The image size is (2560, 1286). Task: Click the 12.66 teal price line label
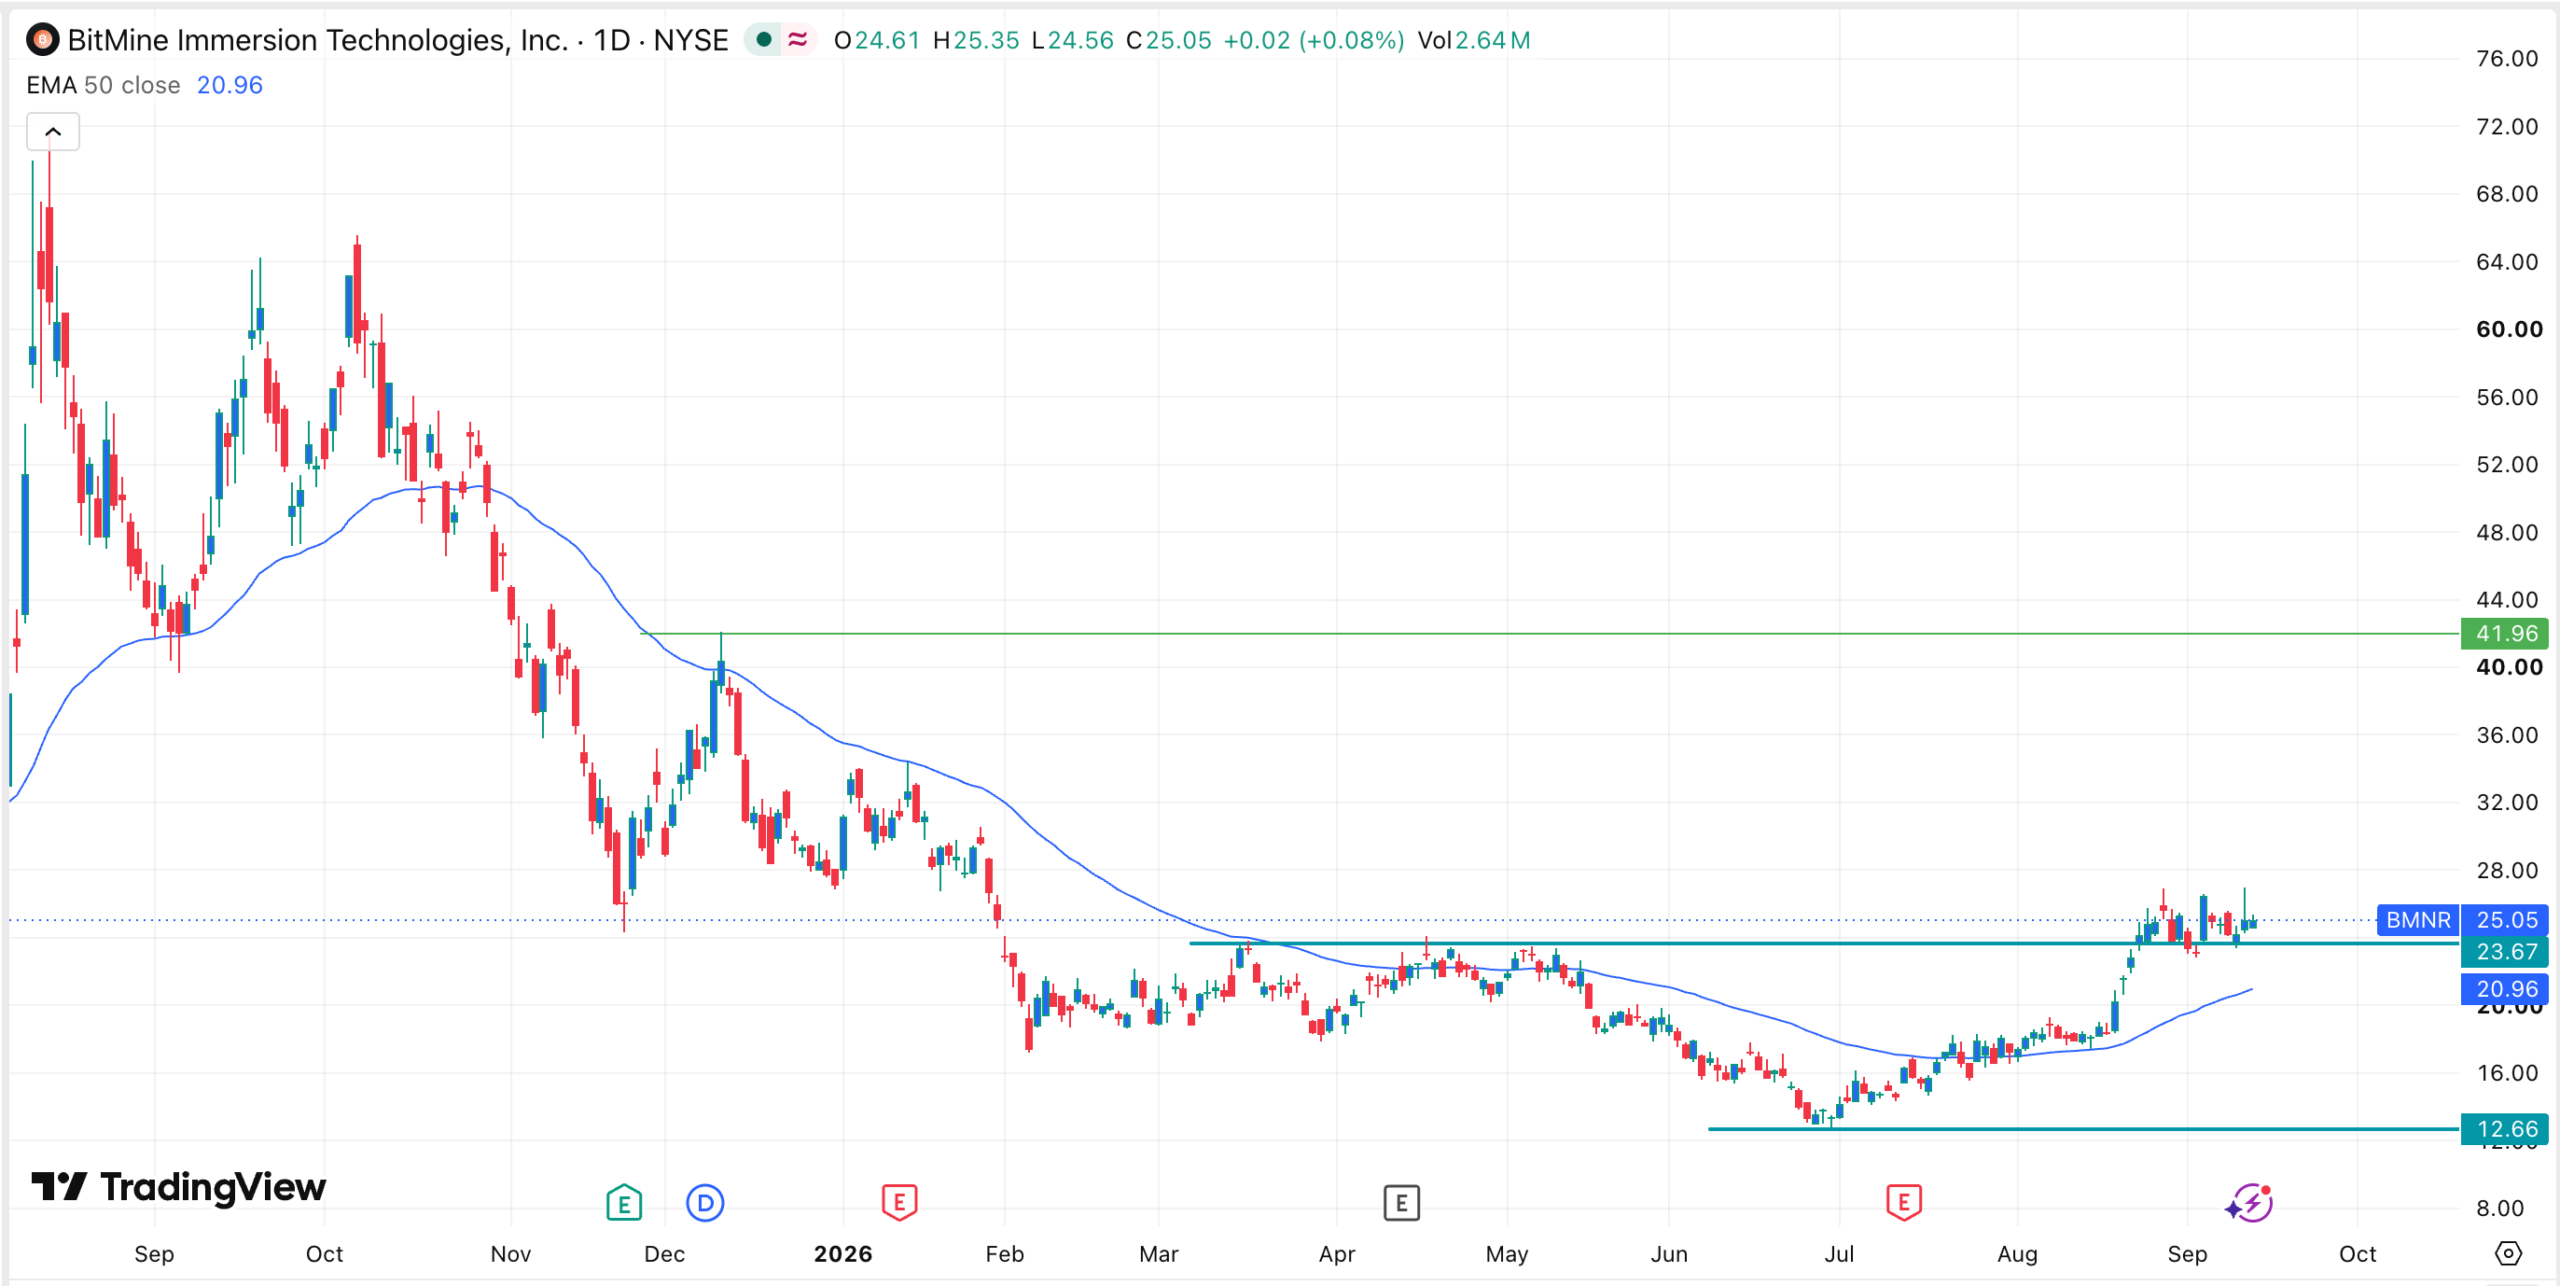click(x=2504, y=1129)
